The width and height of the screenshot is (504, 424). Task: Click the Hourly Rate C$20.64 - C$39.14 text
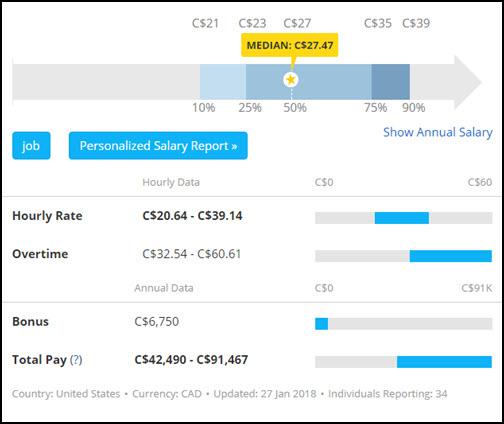pos(192,216)
